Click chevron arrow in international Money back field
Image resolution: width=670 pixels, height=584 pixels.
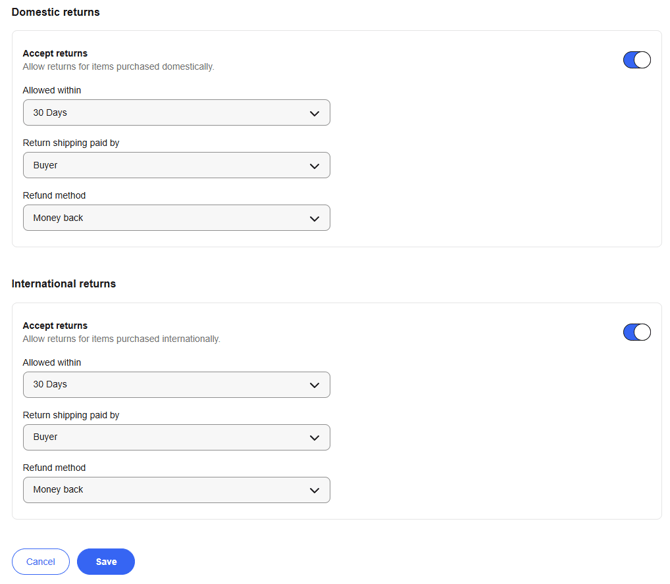coord(314,490)
